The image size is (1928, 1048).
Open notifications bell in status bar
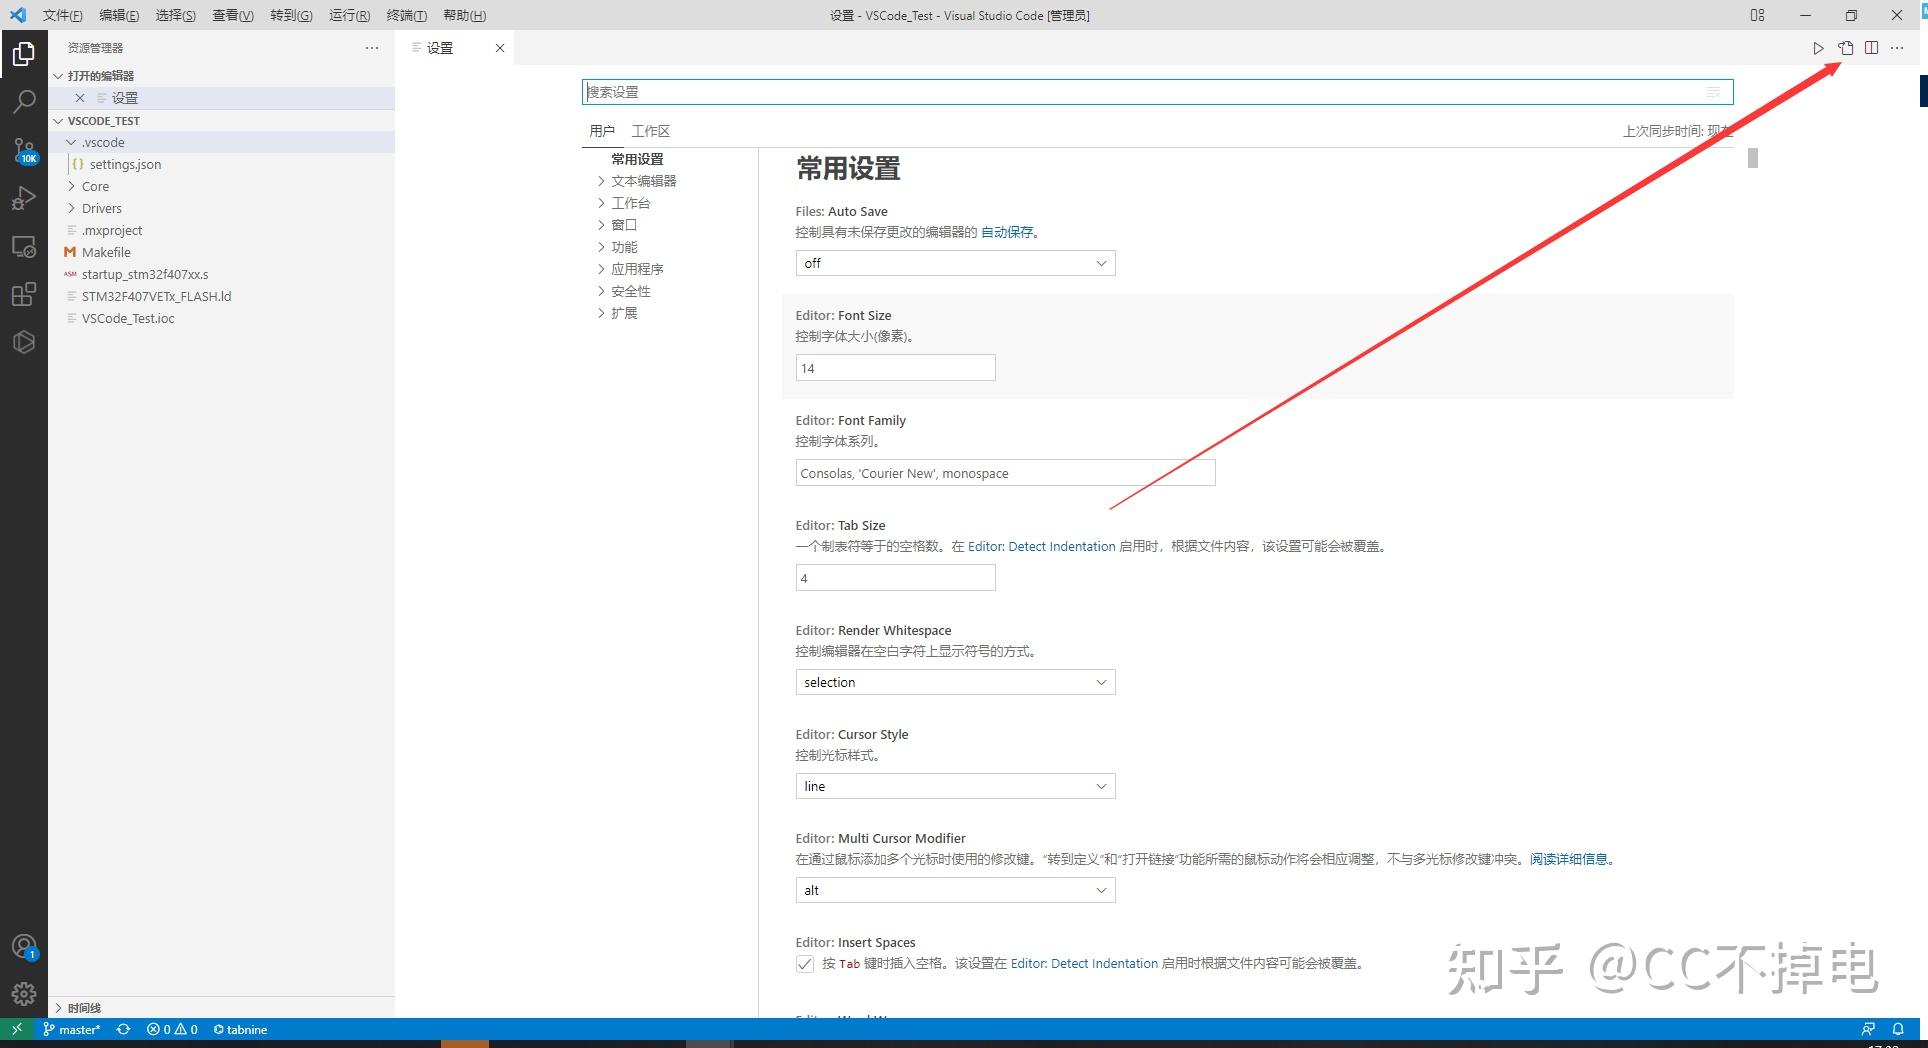click(x=1898, y=1029)
